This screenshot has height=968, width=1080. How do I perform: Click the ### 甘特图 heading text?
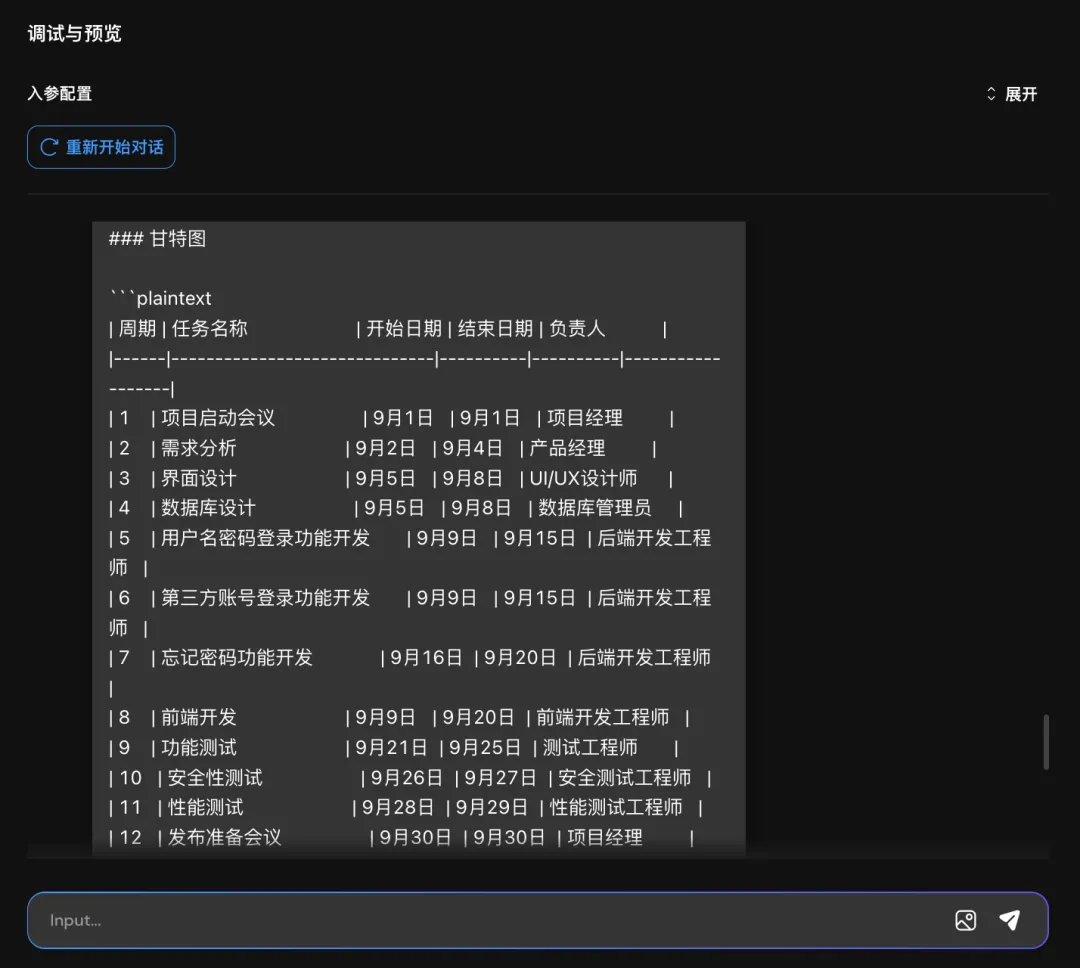coord(158,238)
